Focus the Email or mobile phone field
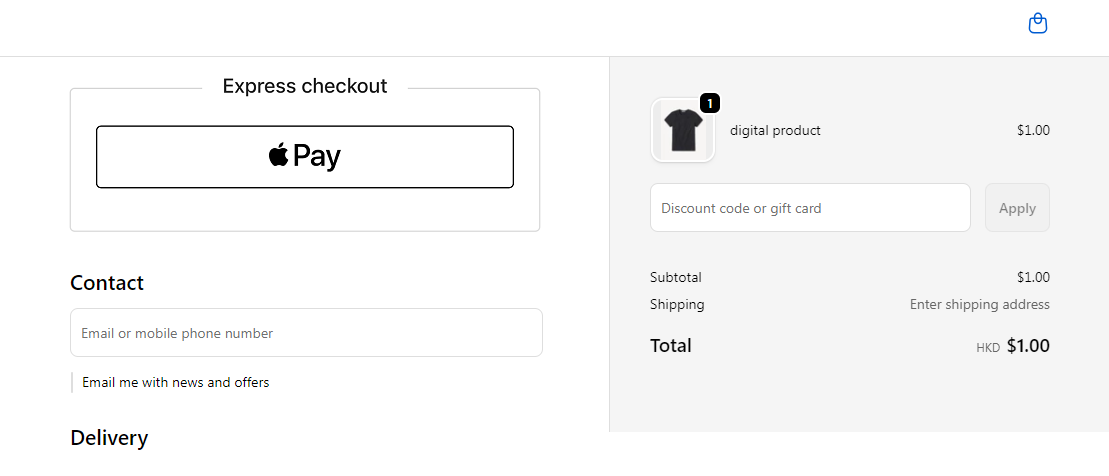Screen dimensions: 1109x476 click(306, 332)
